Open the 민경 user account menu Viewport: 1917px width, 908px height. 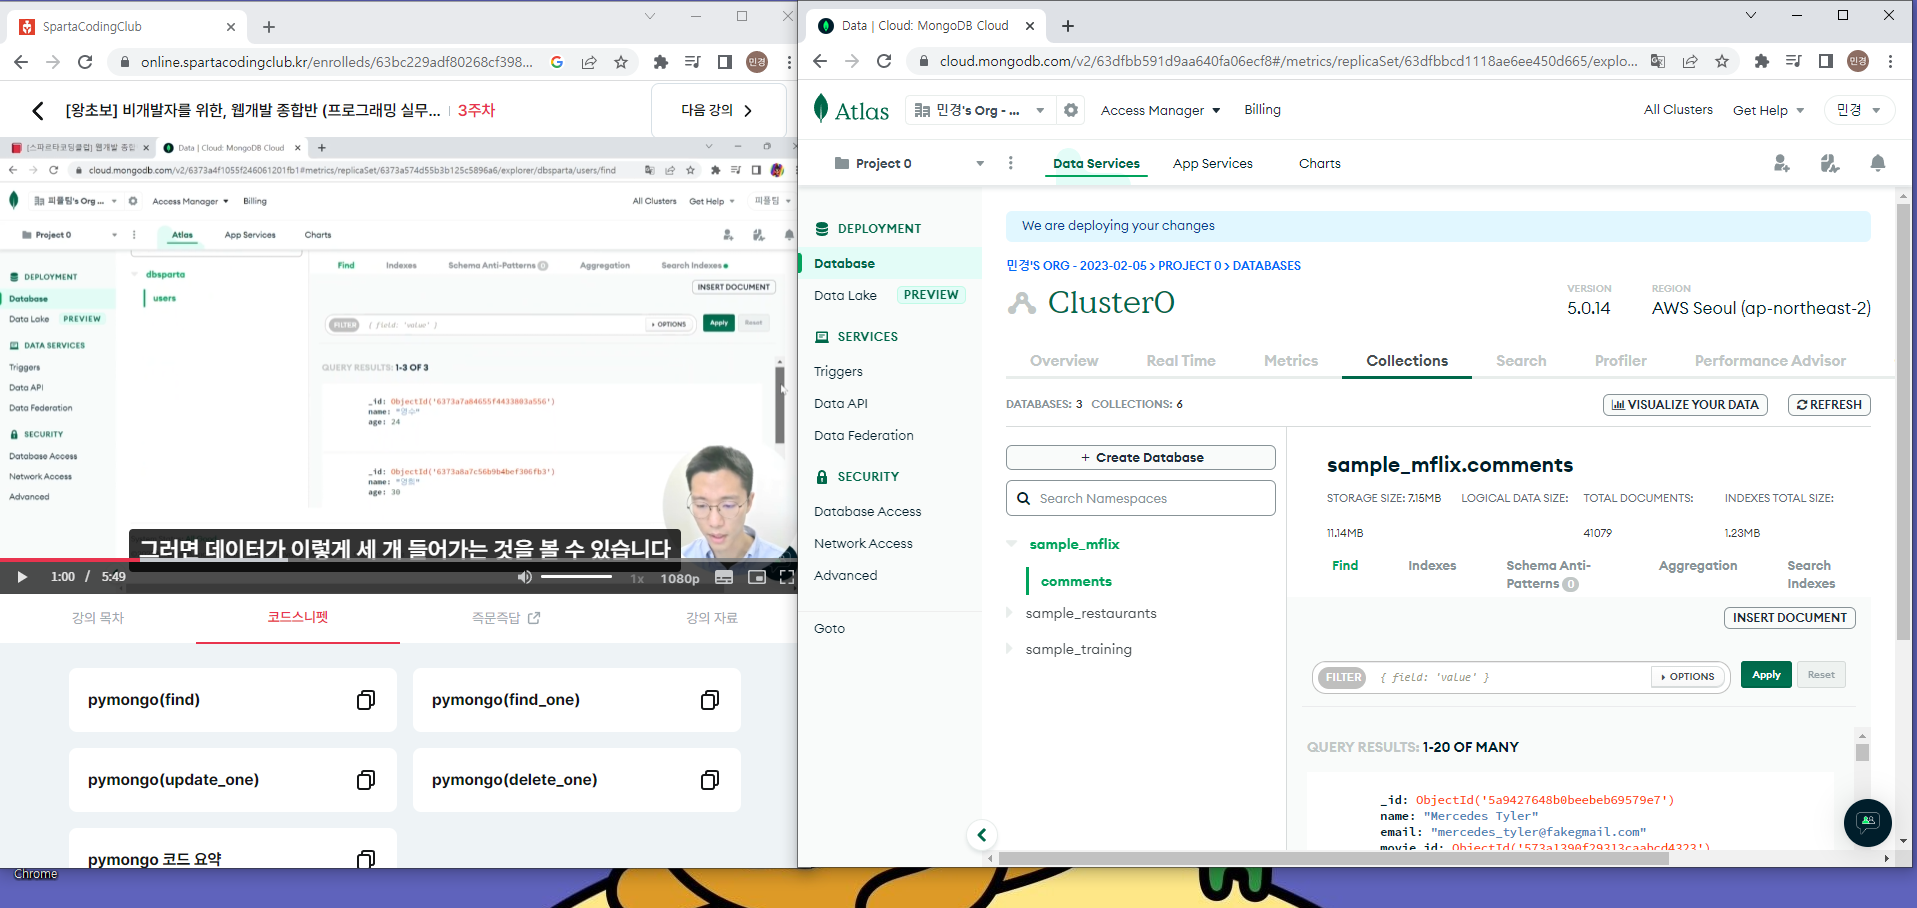1859,110
